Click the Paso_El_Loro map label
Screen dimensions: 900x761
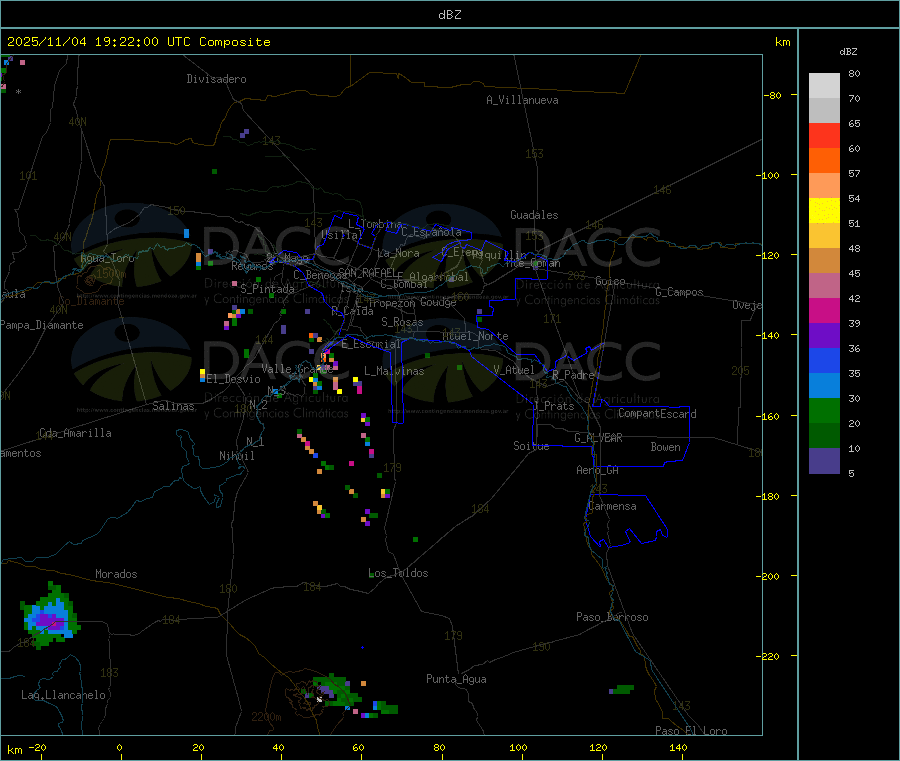(691, 731)
